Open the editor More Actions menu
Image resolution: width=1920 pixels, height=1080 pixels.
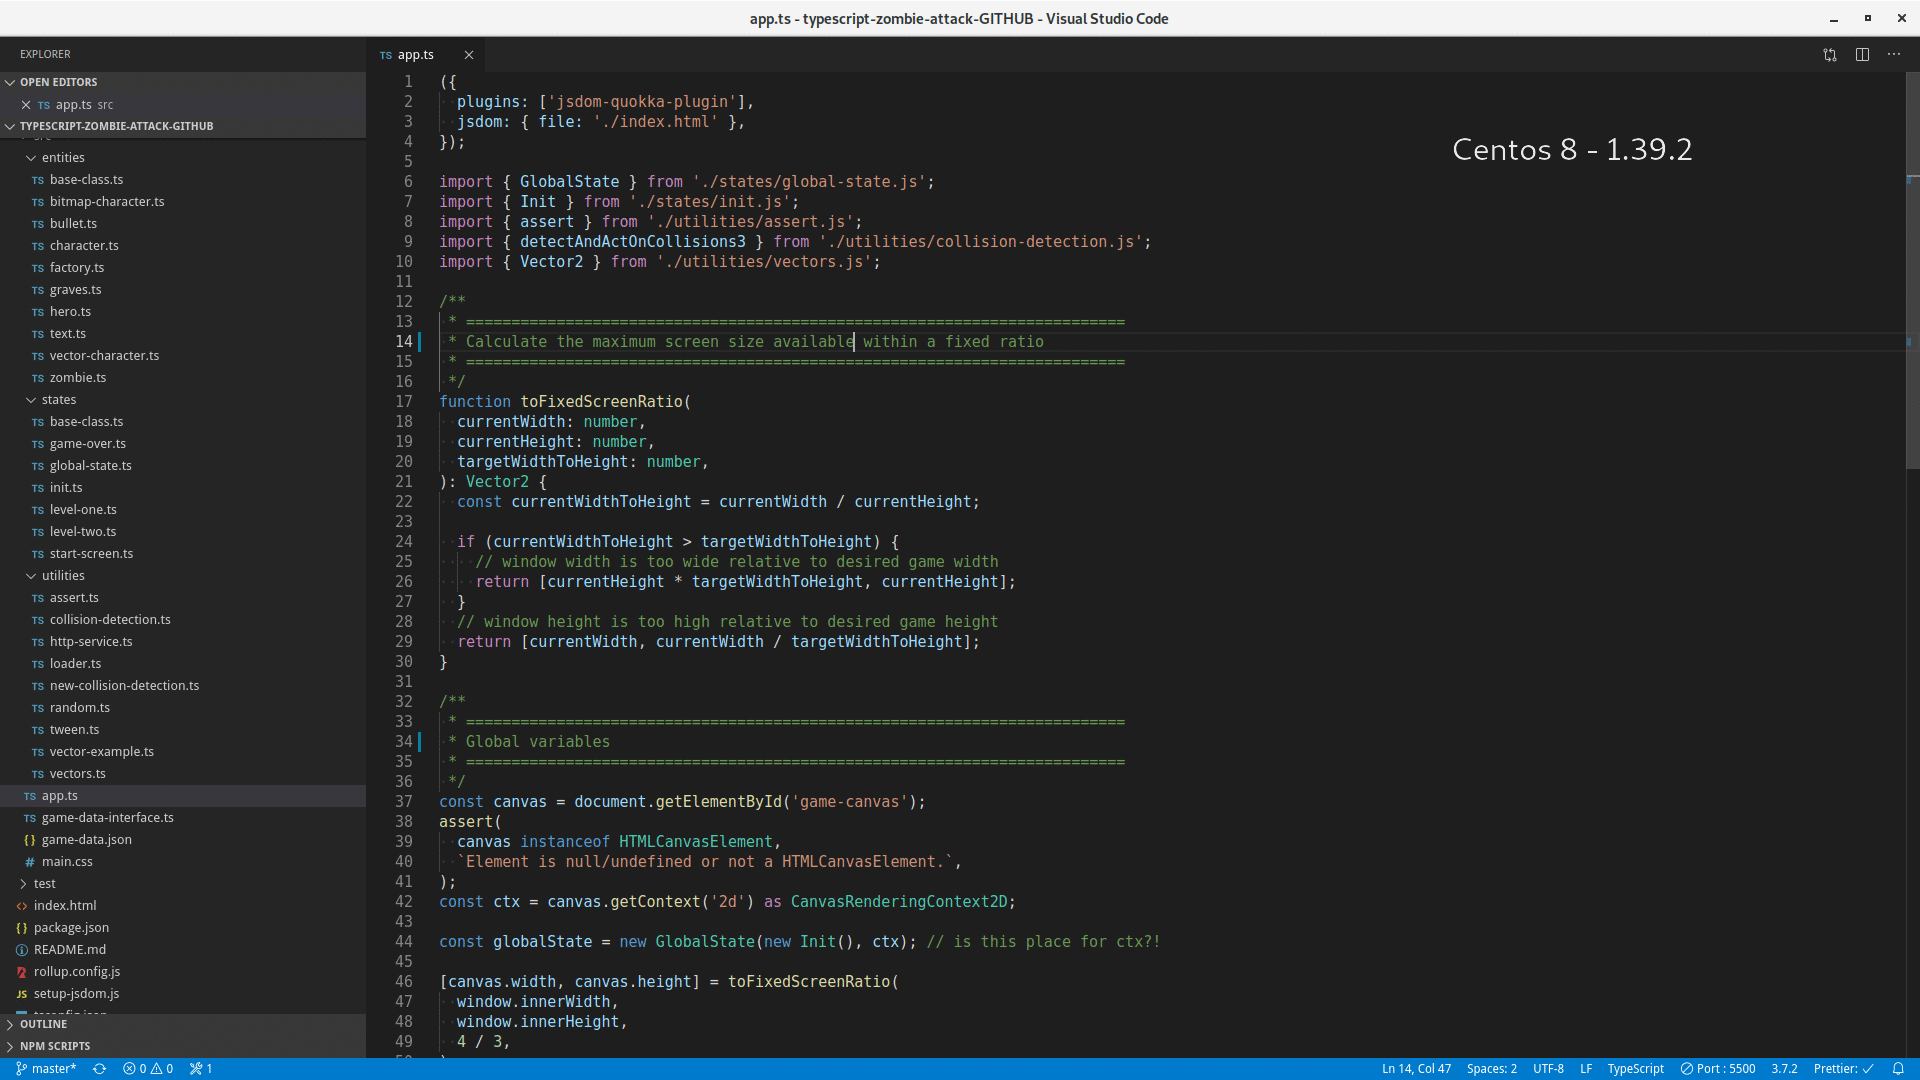pos(1894,55)
